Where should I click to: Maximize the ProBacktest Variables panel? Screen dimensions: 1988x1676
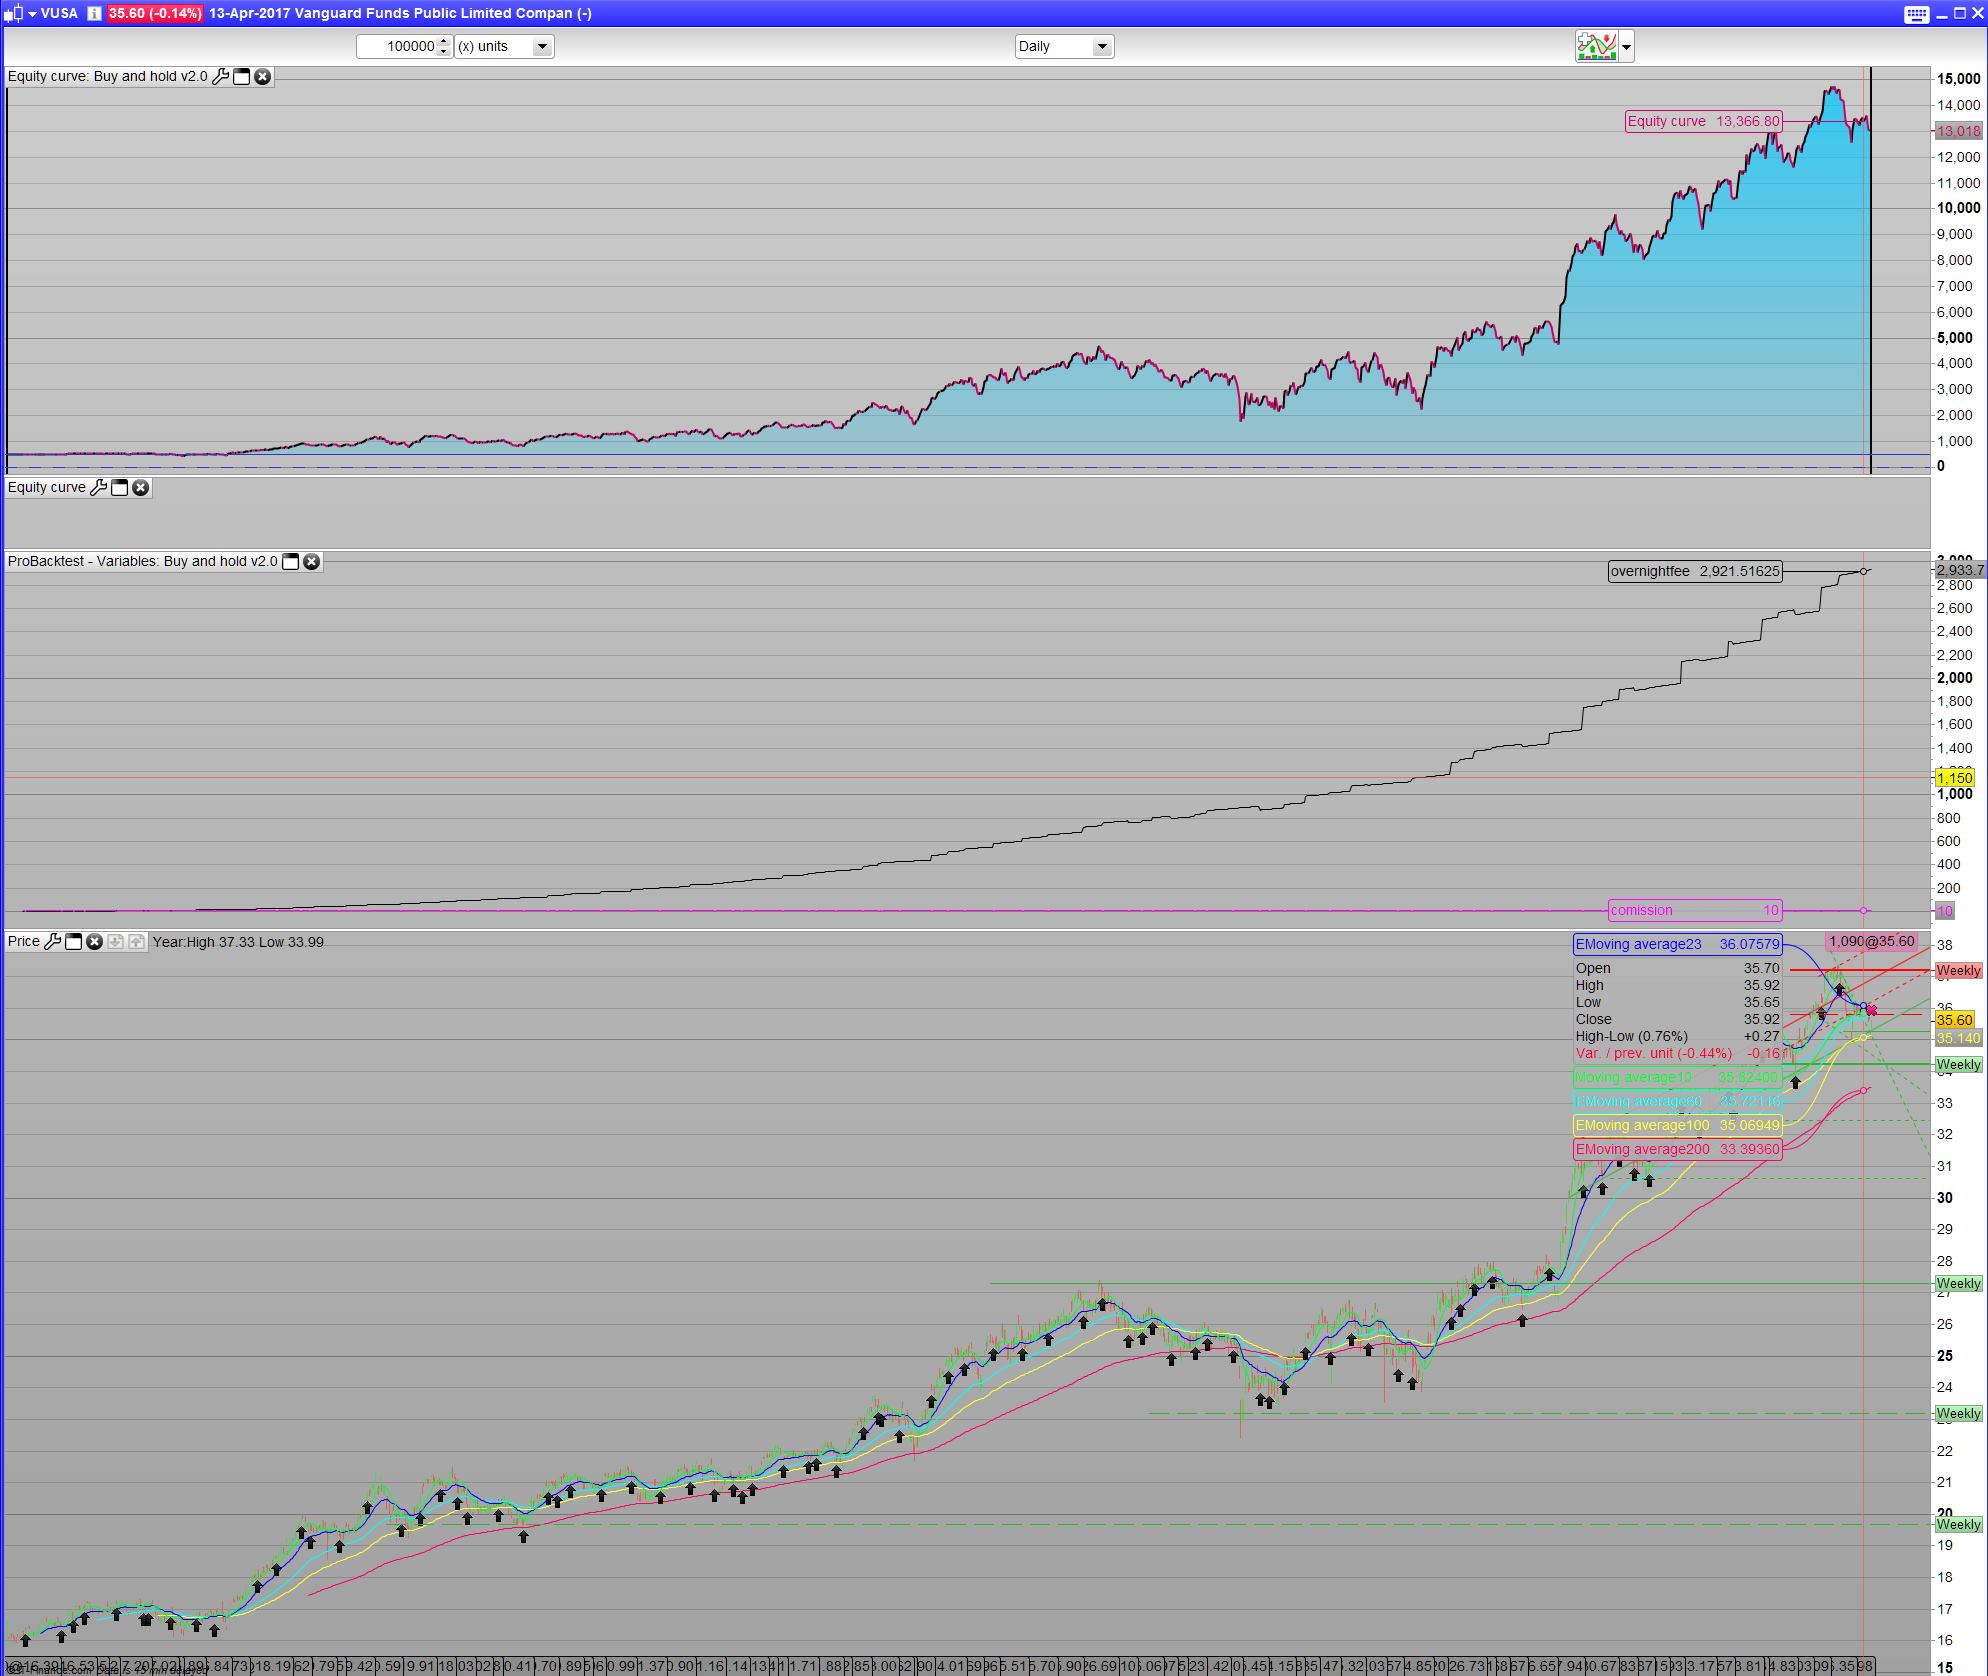[290, 562]
